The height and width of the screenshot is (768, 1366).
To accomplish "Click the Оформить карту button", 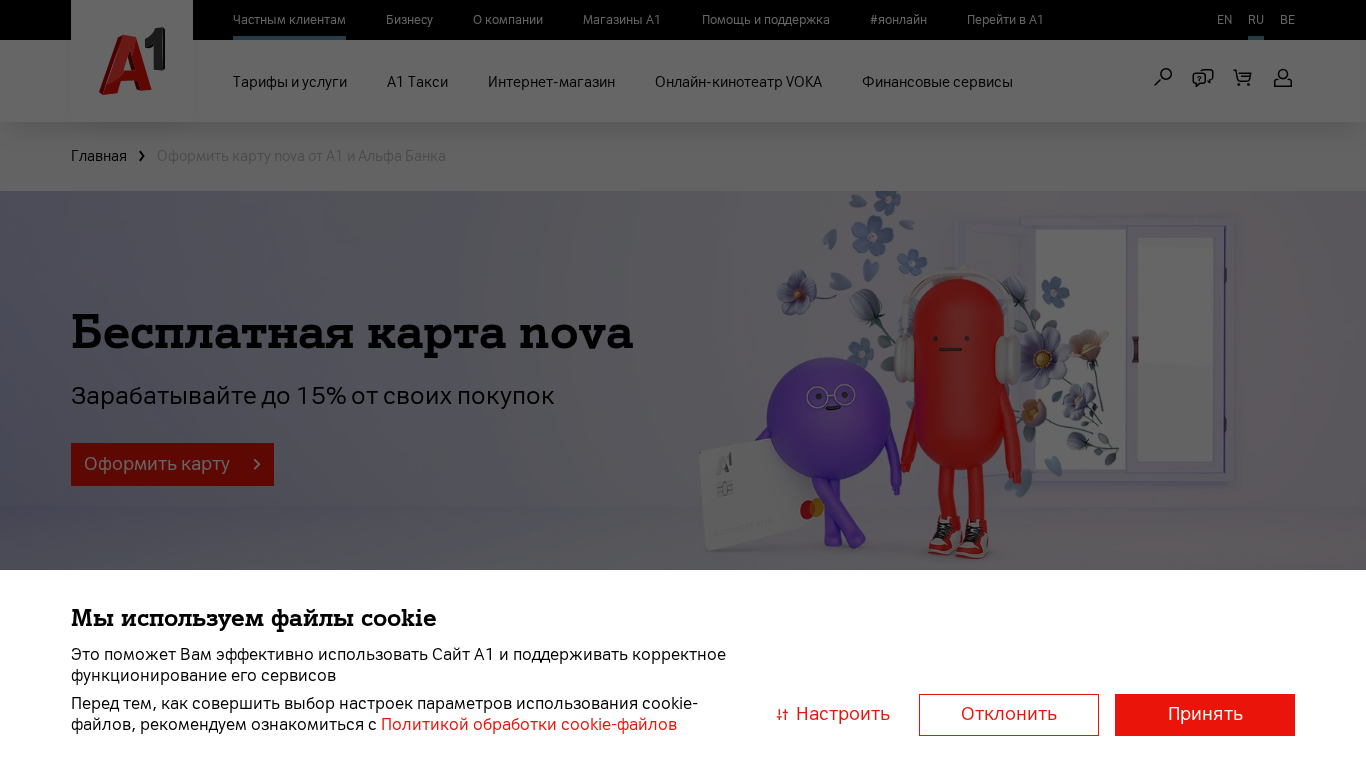I will 172,464.
